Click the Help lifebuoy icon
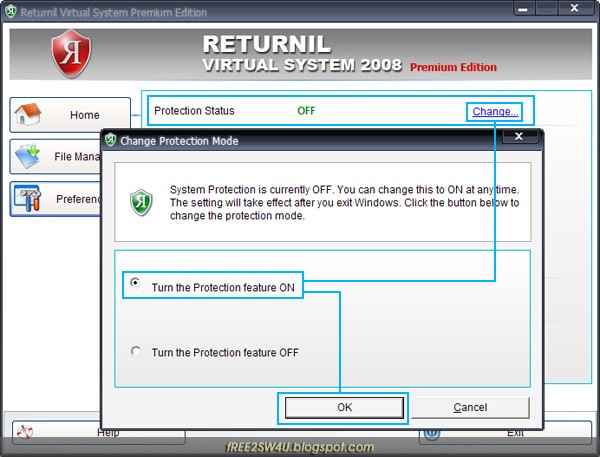Viewport: 600px width, 457px height. [x=24, y=433]
